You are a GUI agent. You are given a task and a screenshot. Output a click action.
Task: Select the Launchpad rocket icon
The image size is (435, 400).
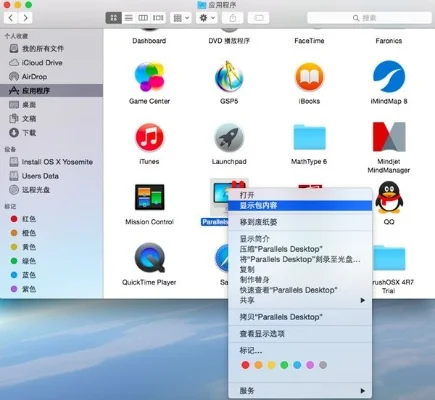[x=229, y=137]
